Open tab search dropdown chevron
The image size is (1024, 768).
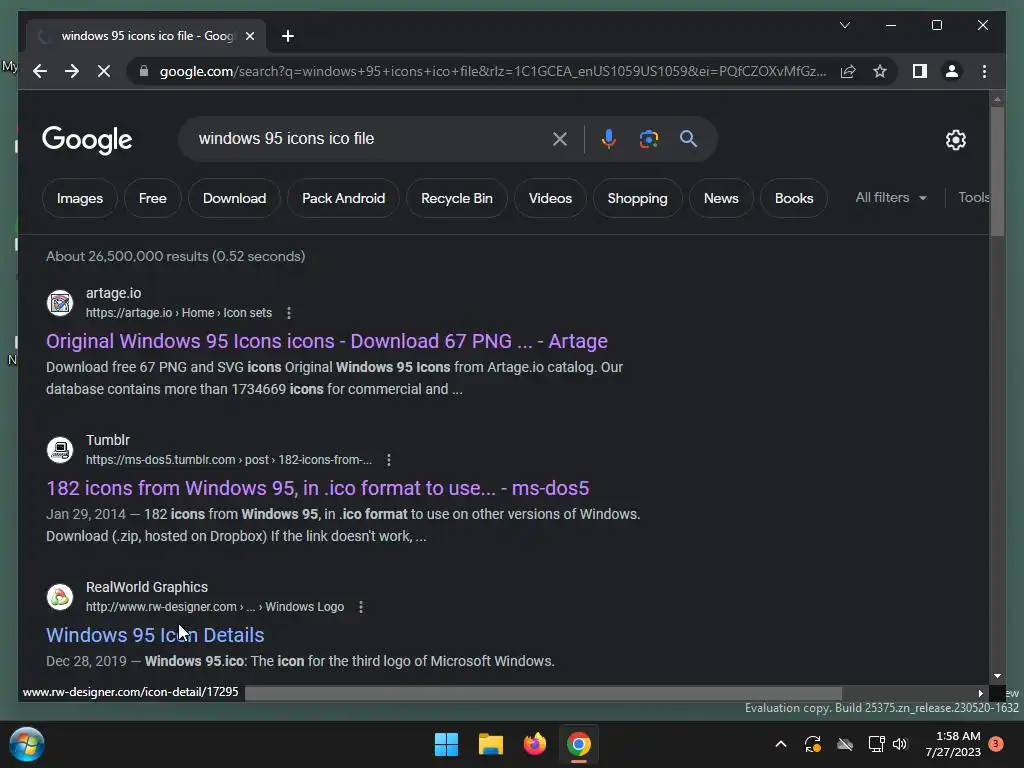click(844, 25)
